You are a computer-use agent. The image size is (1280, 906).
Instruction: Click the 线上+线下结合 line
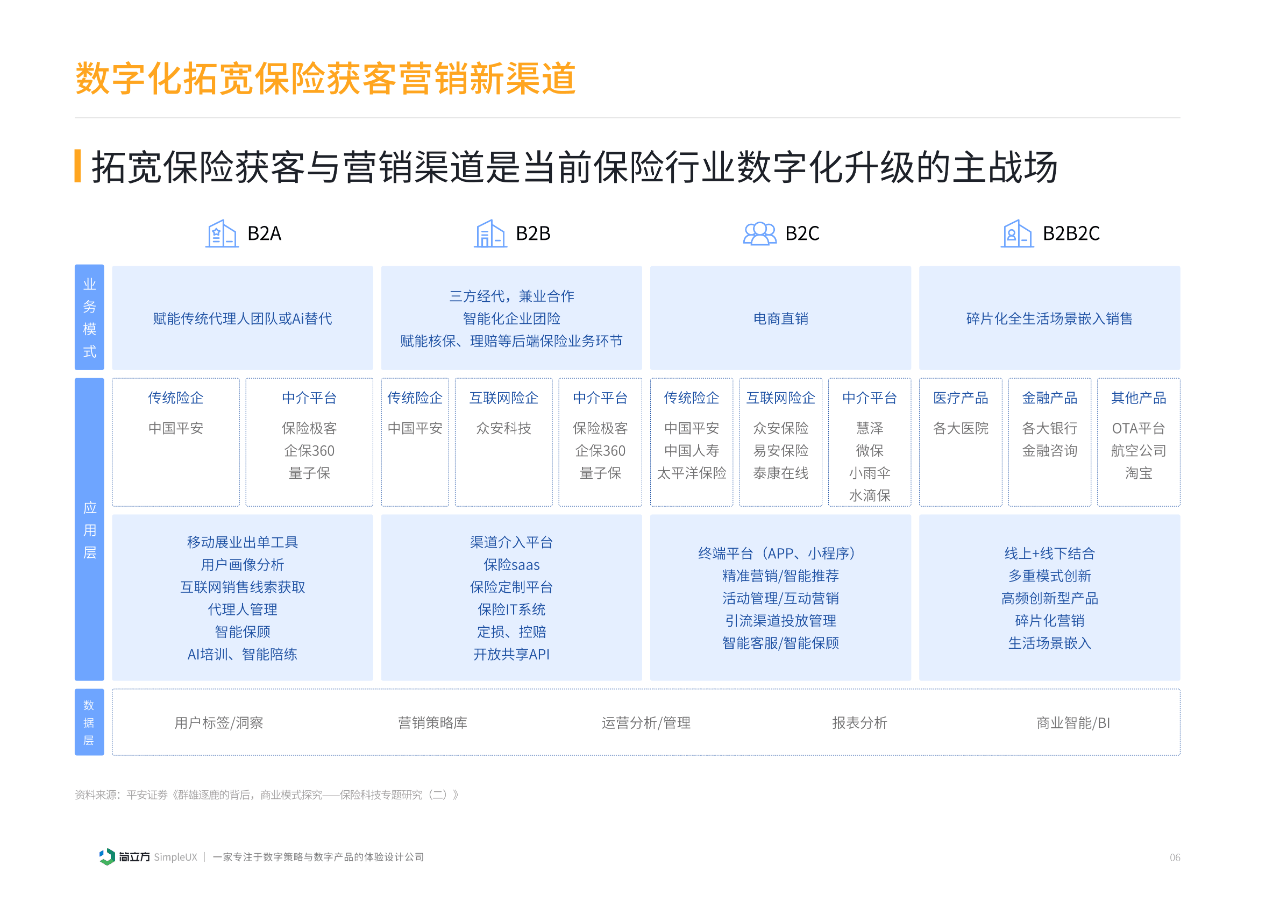[1049, 553]
